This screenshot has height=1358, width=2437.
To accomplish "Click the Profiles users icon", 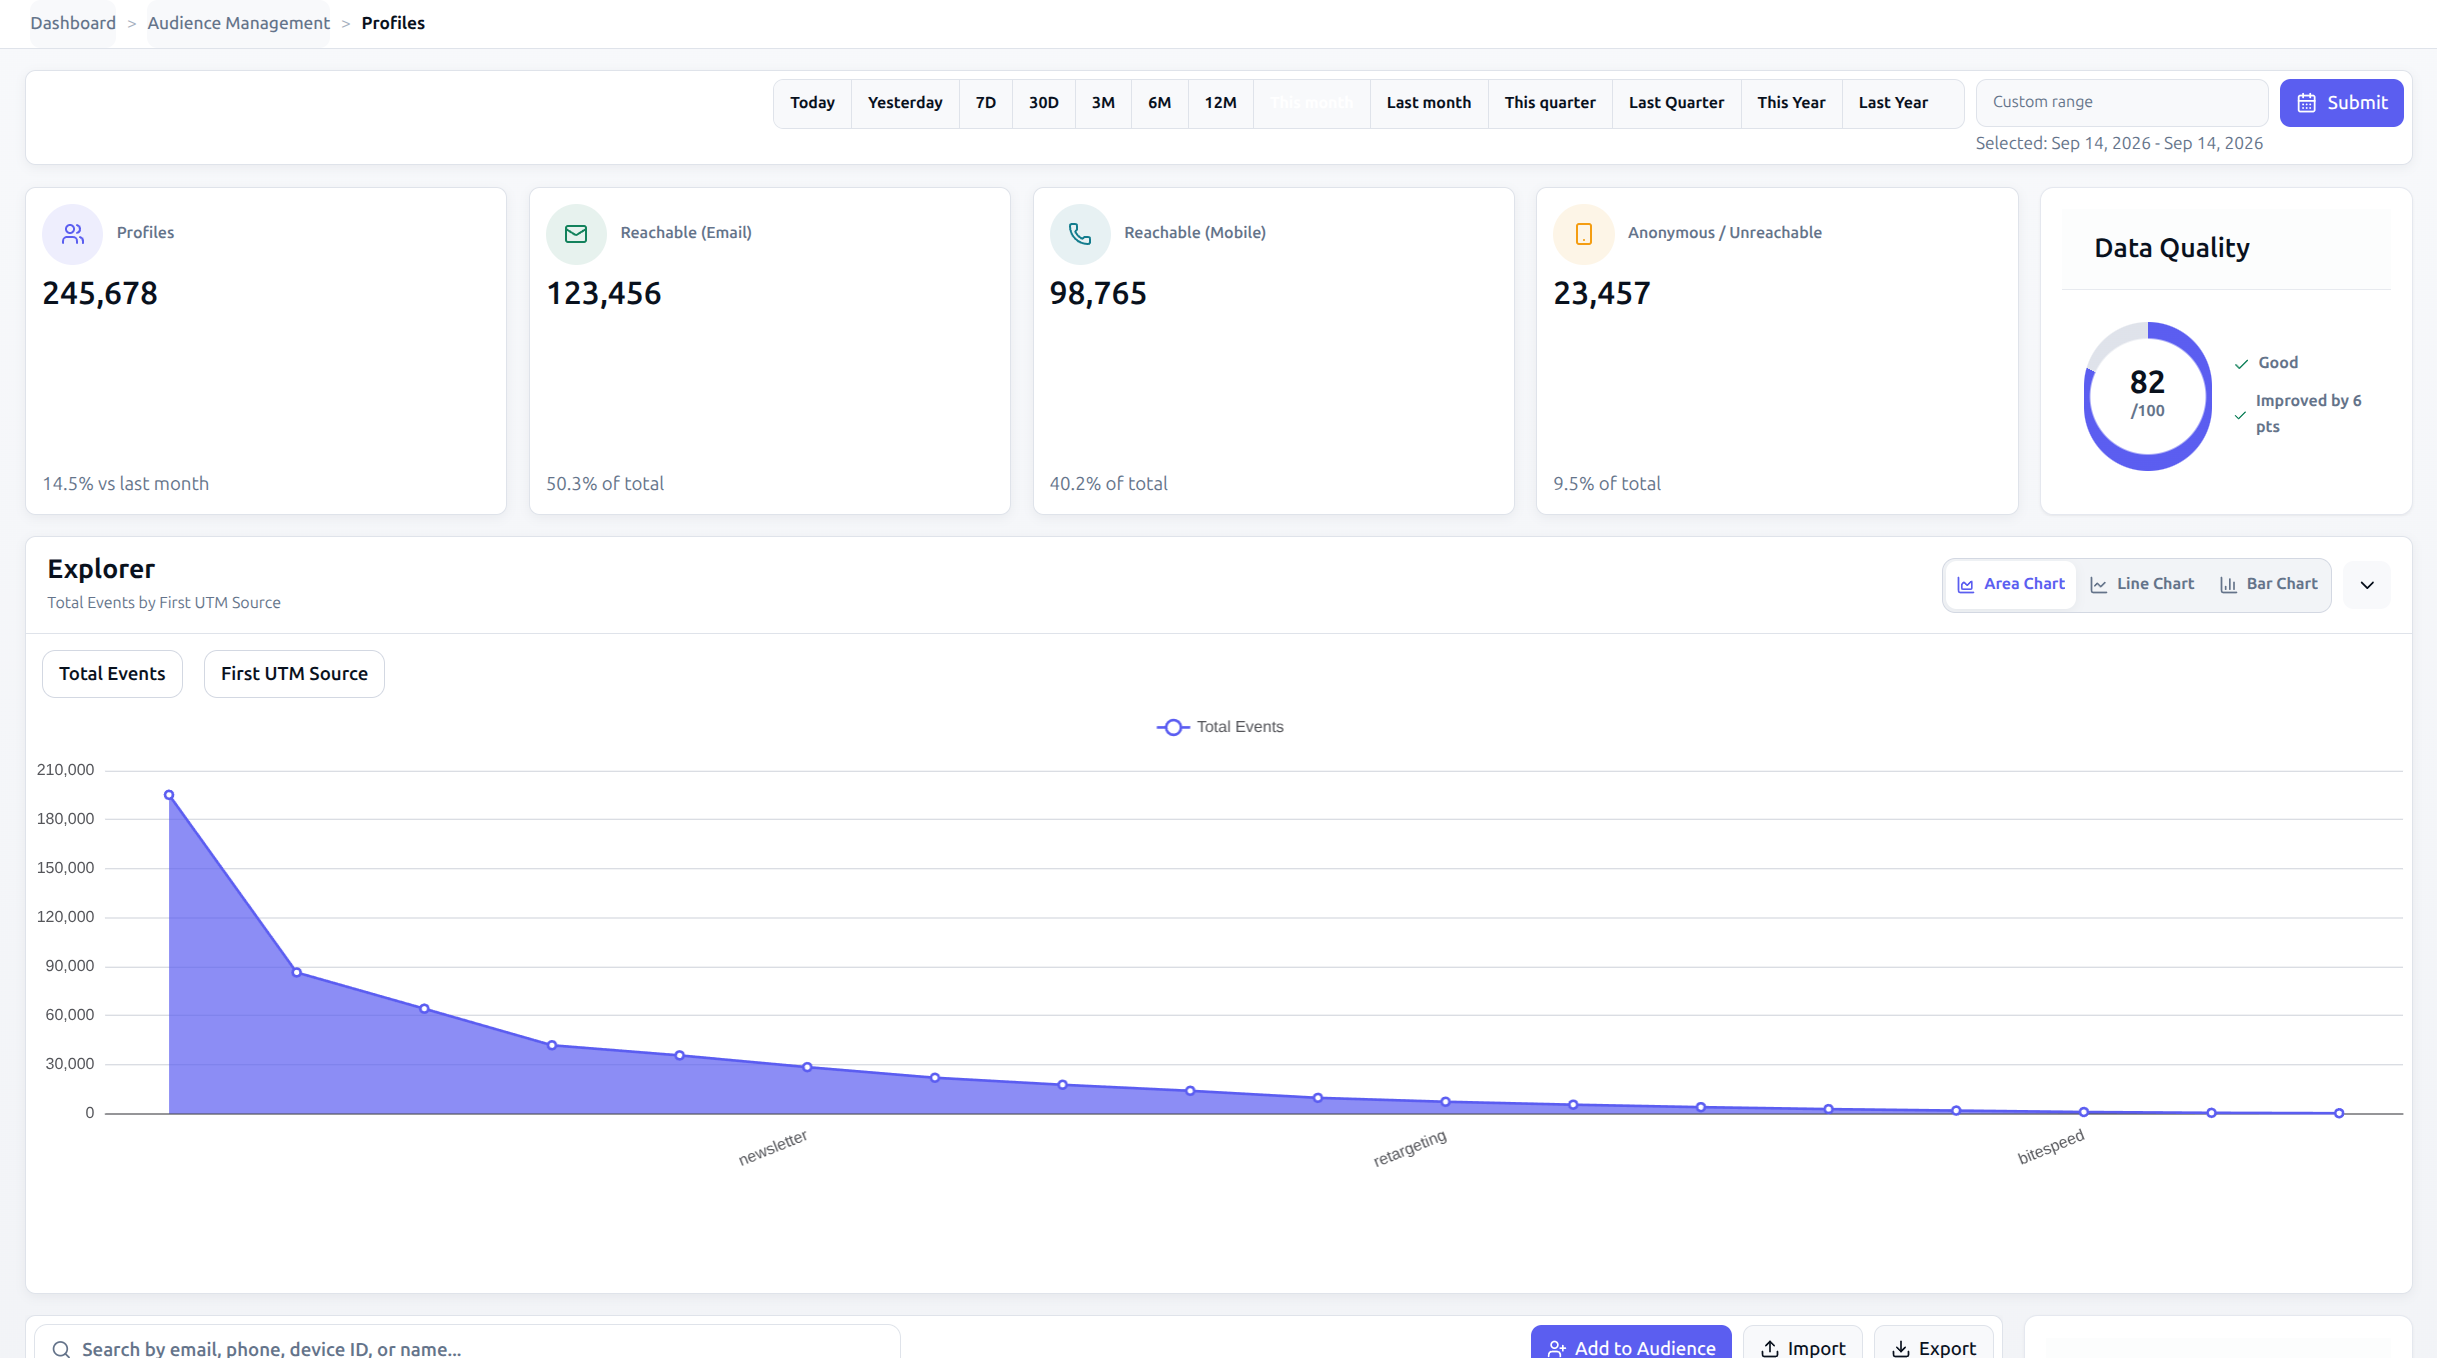I will [72, 234].
